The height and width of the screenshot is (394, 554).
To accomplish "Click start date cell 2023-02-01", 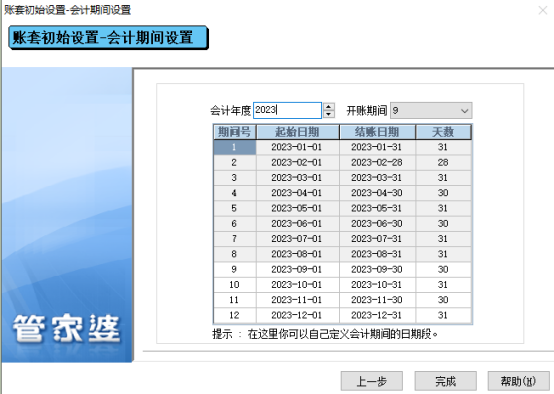I will click(297, 163).
